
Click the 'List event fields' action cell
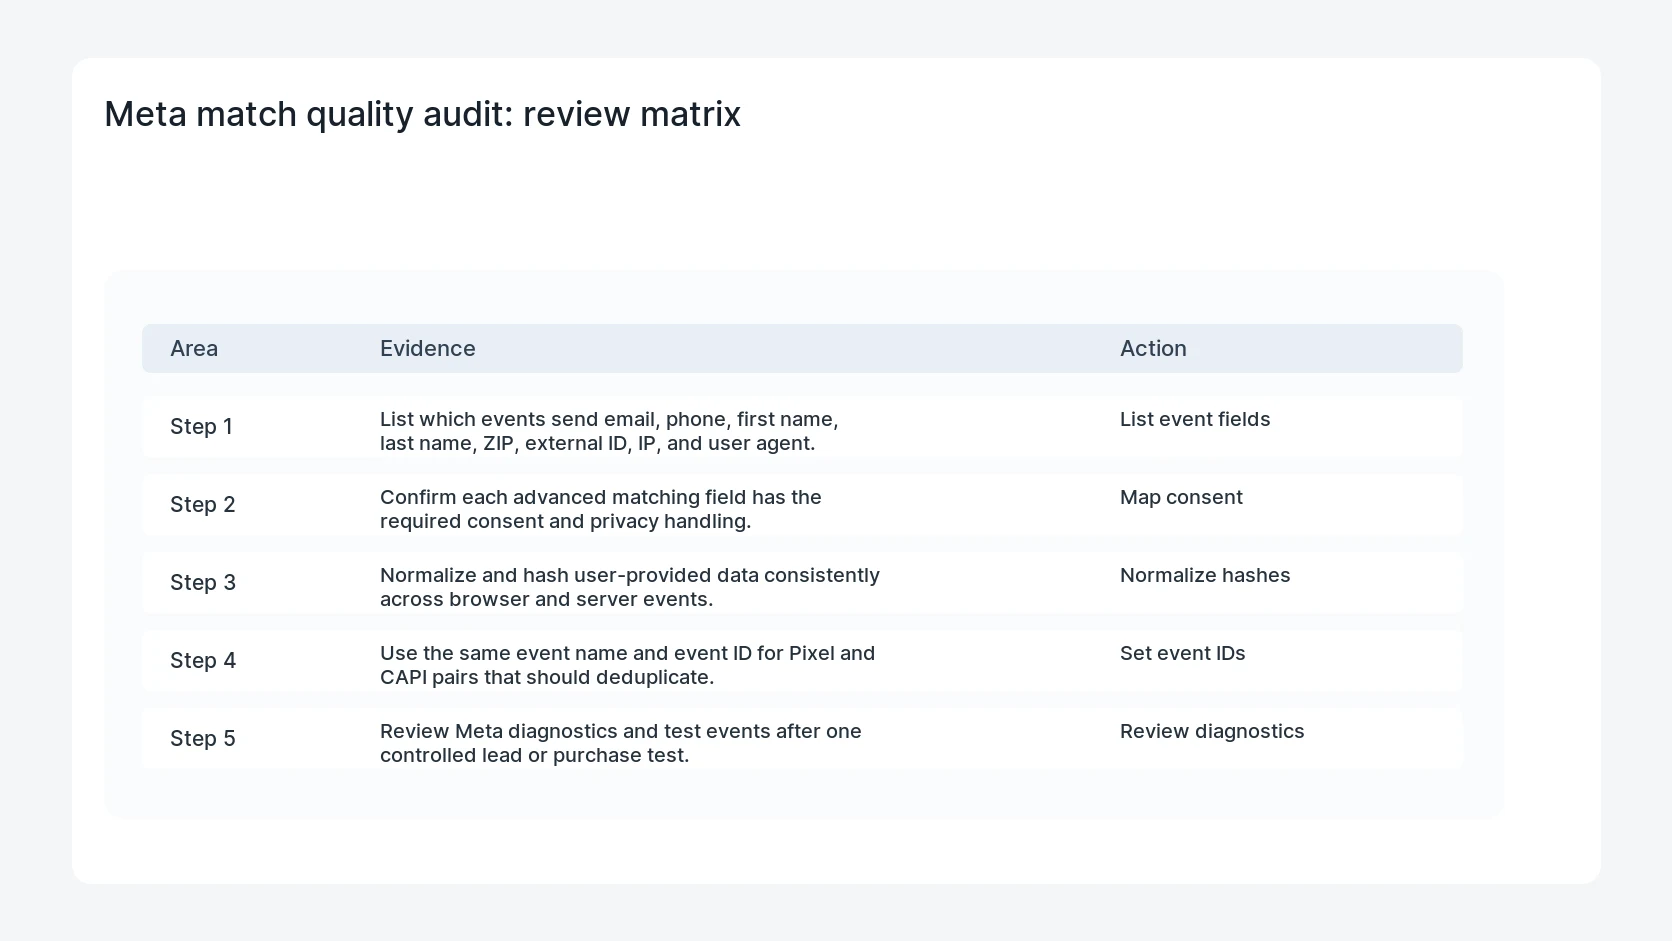click(1195, 419)
